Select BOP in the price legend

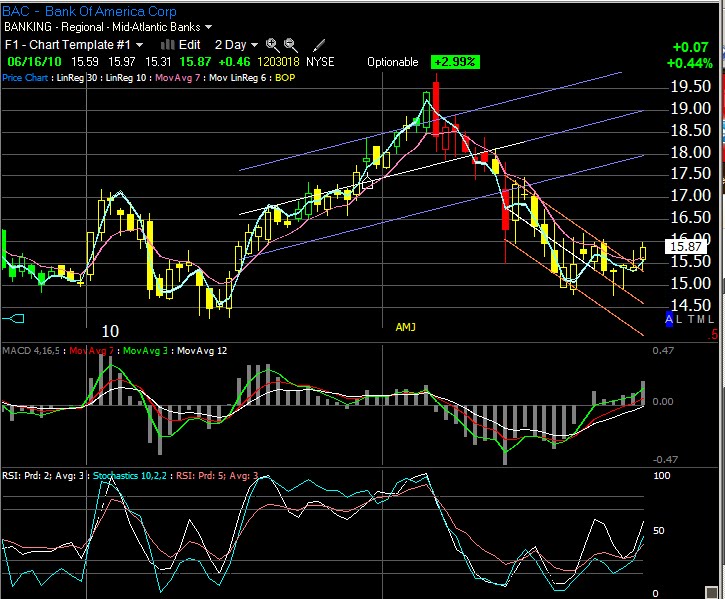tap(285, 78)
